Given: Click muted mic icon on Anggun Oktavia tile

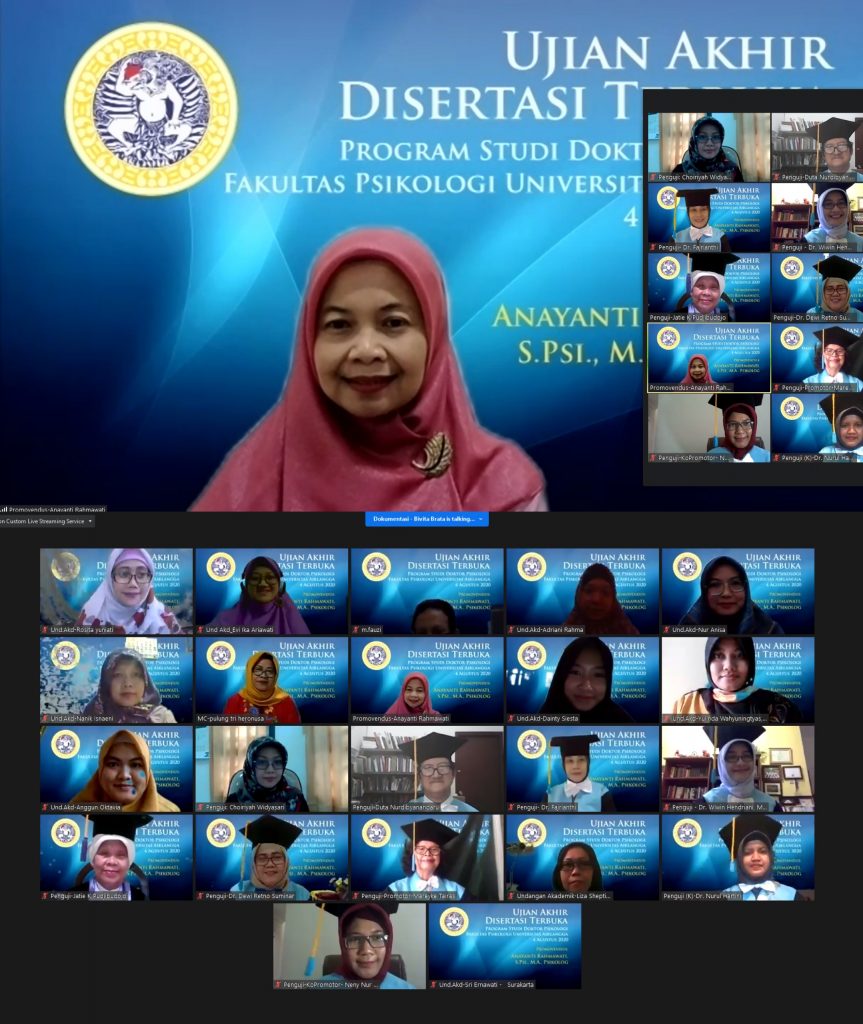Looking at the screenshot, I should (45, 806).
